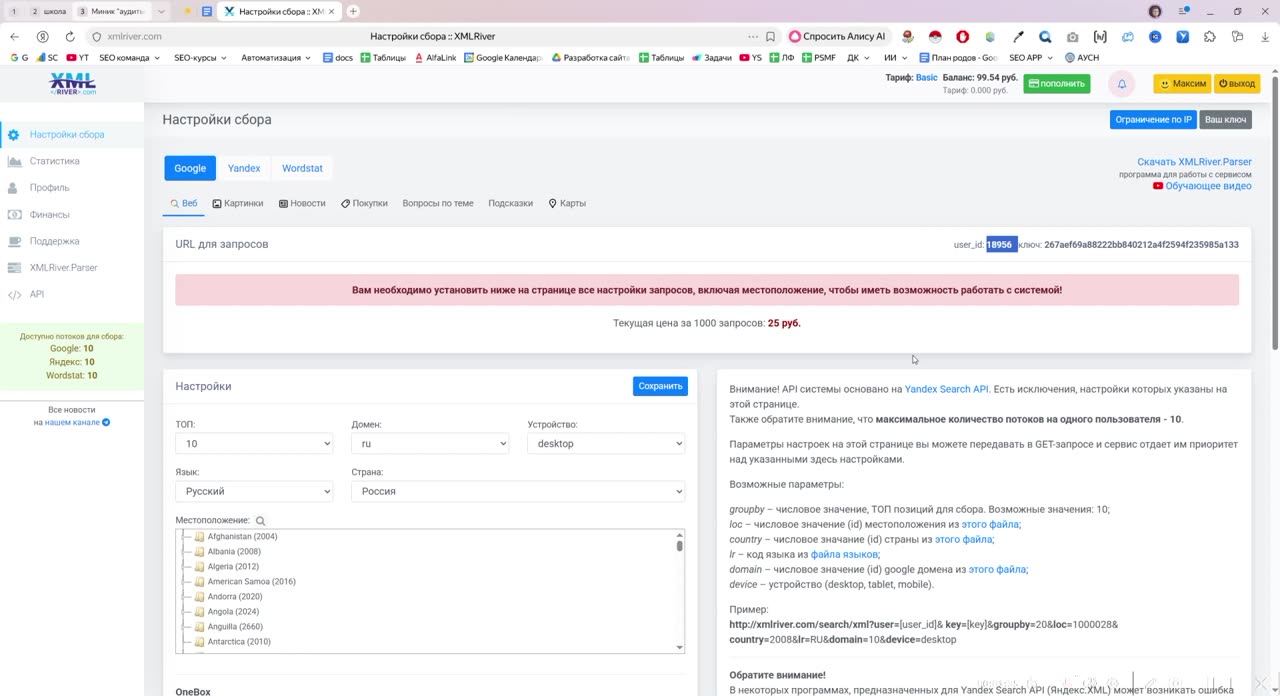
Task: Open the browser downloads arrow icon
Action: click(x=1265, y=37)
